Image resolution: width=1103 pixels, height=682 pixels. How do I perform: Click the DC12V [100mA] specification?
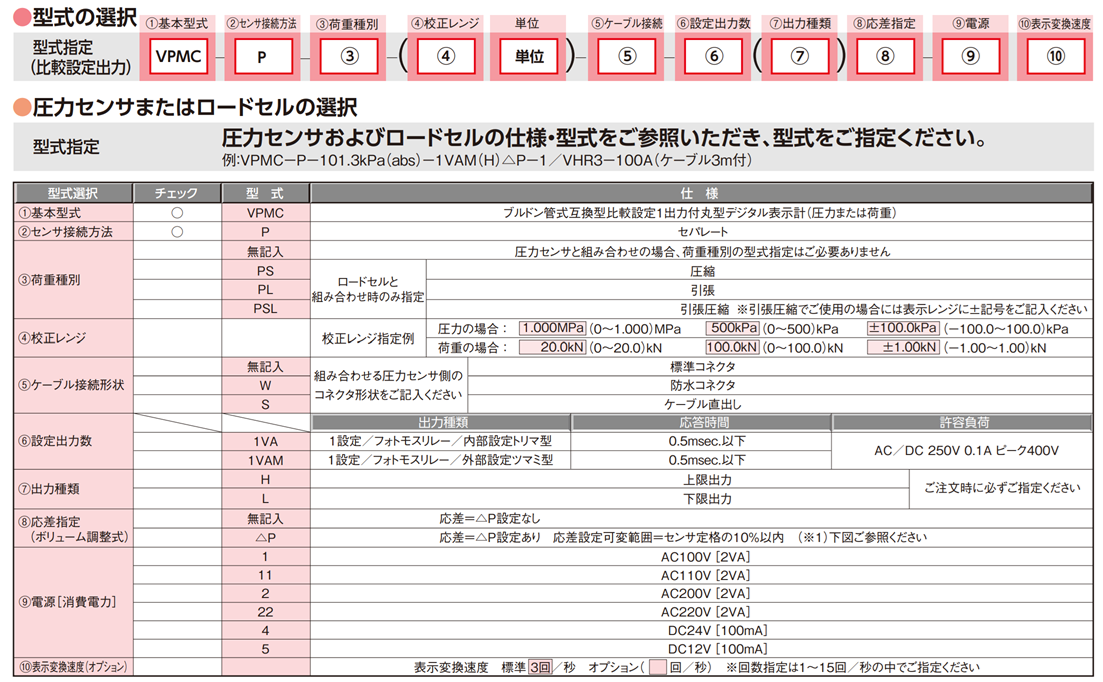(718, 649)
